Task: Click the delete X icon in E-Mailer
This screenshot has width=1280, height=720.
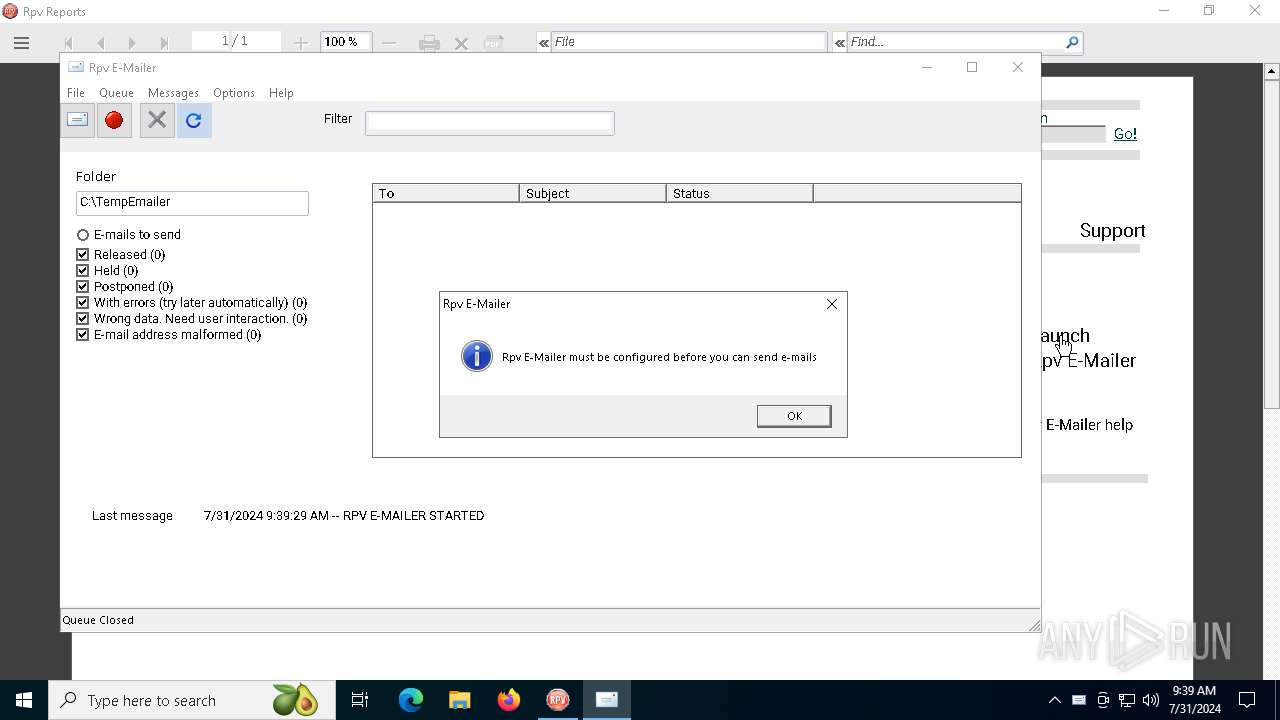Action: tap(157, 120)
